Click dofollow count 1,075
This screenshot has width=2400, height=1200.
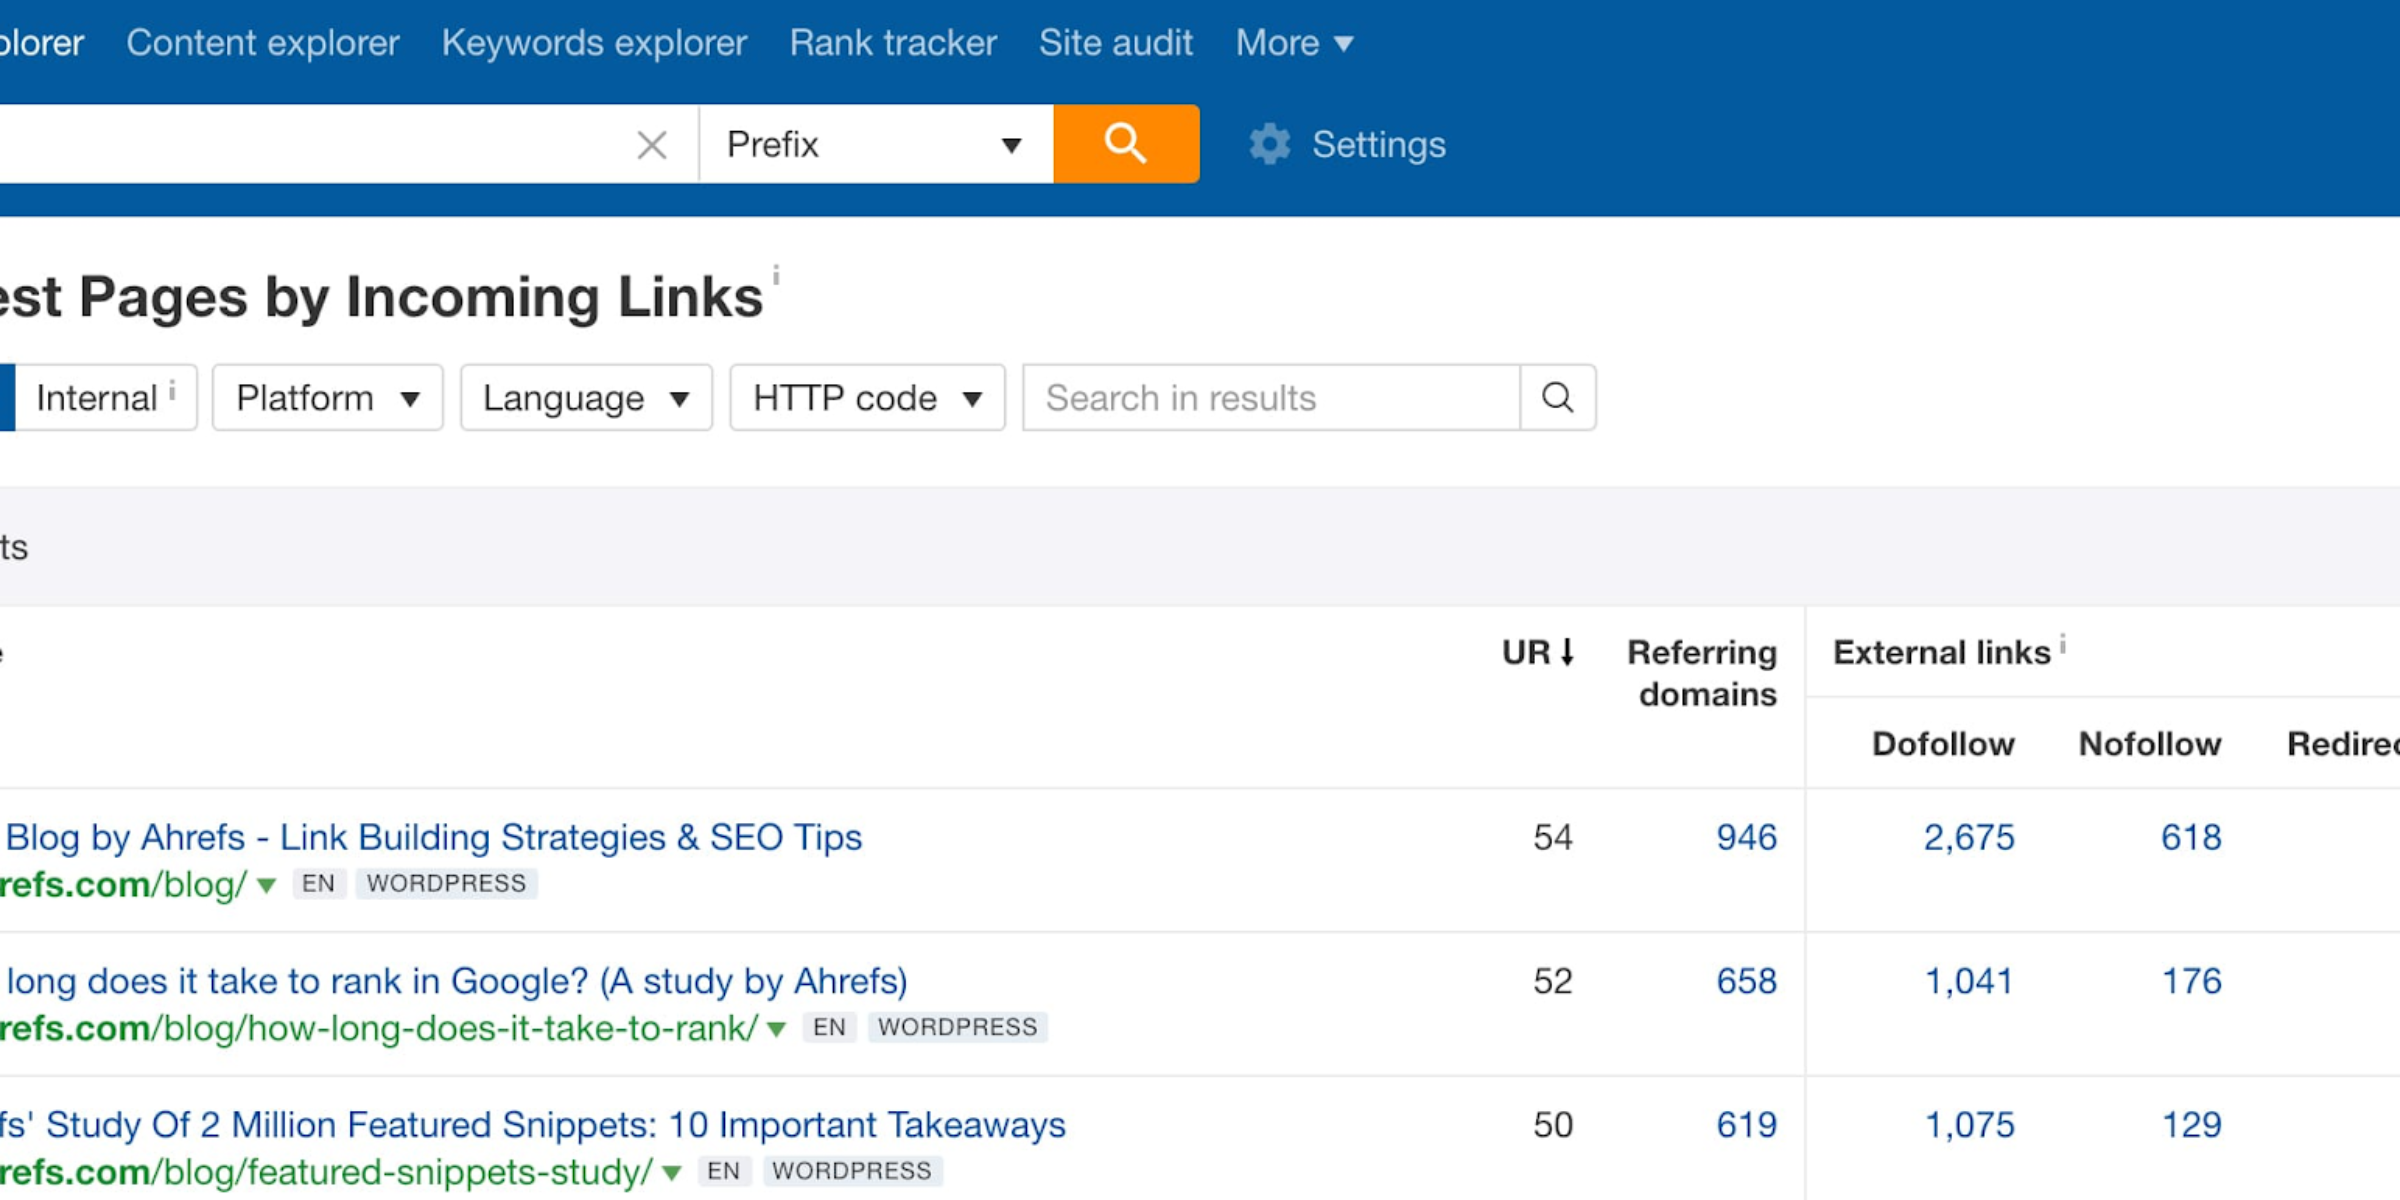click(x=1969, y=1125)
